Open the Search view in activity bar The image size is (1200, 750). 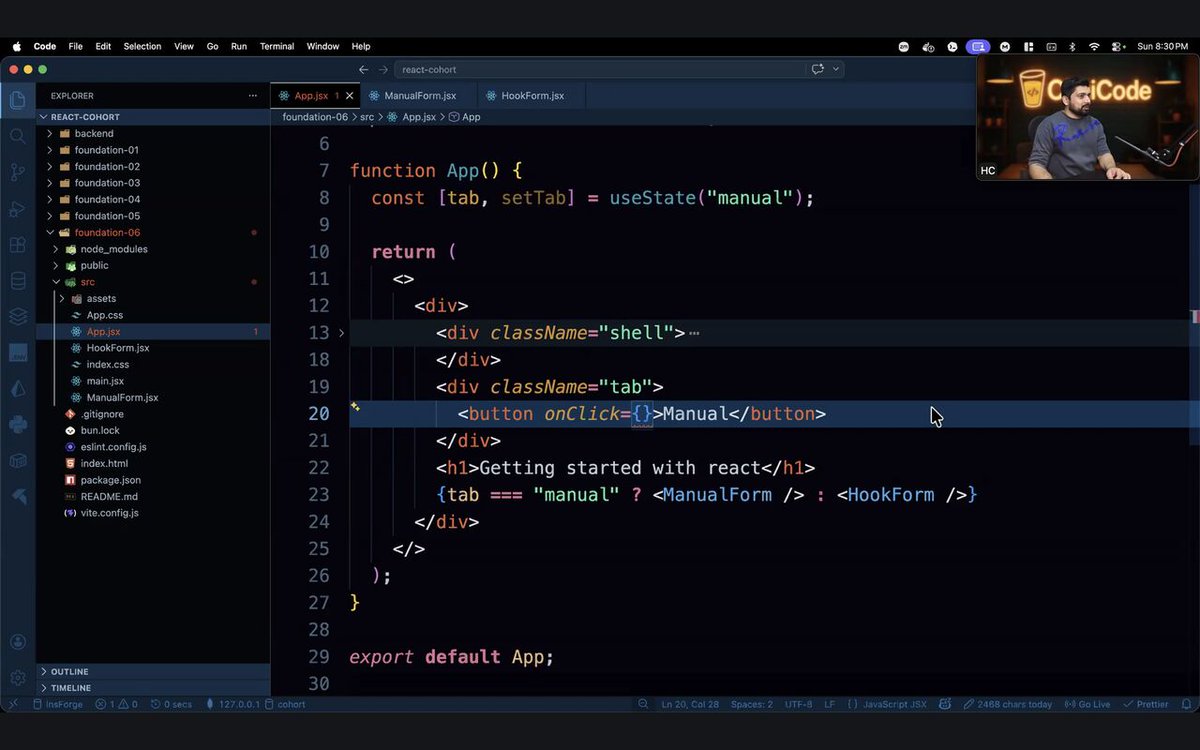tap(17, 136)
